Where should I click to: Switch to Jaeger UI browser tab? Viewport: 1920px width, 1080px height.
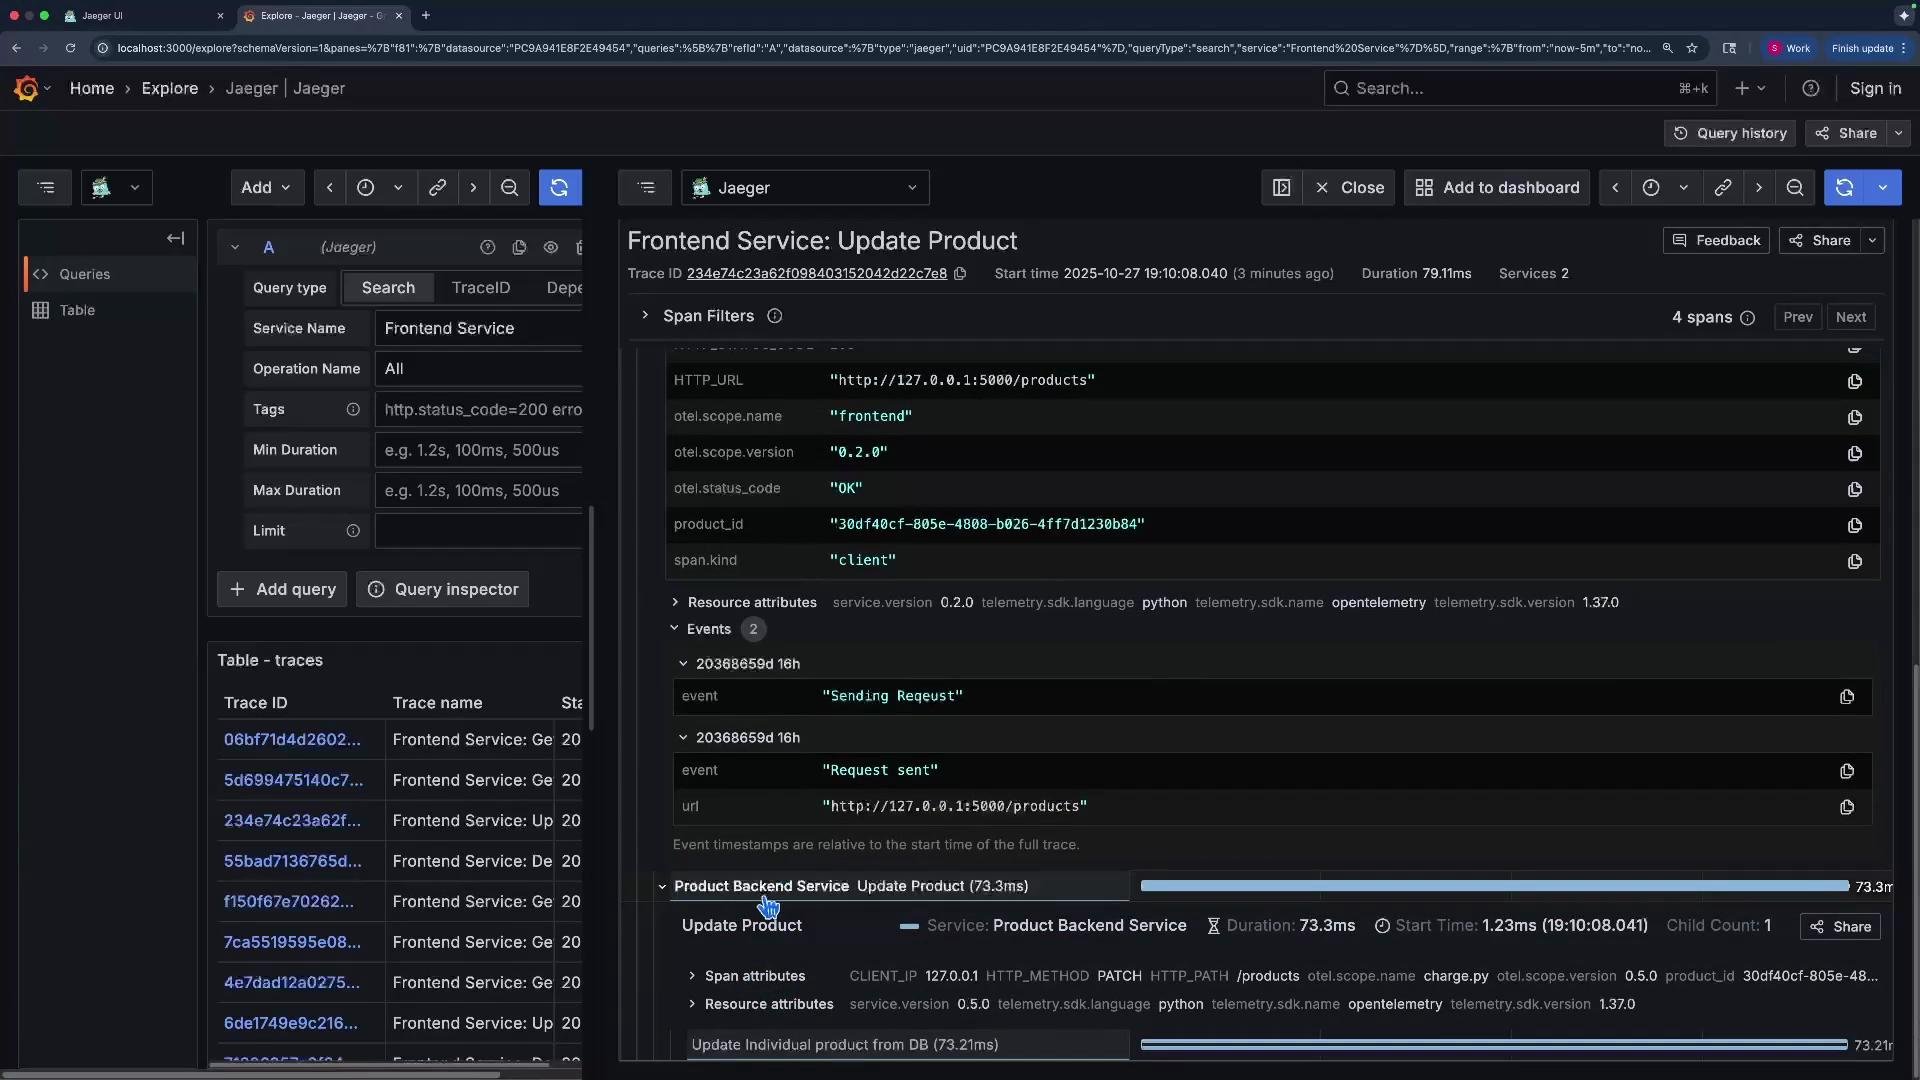pos(140,16)
